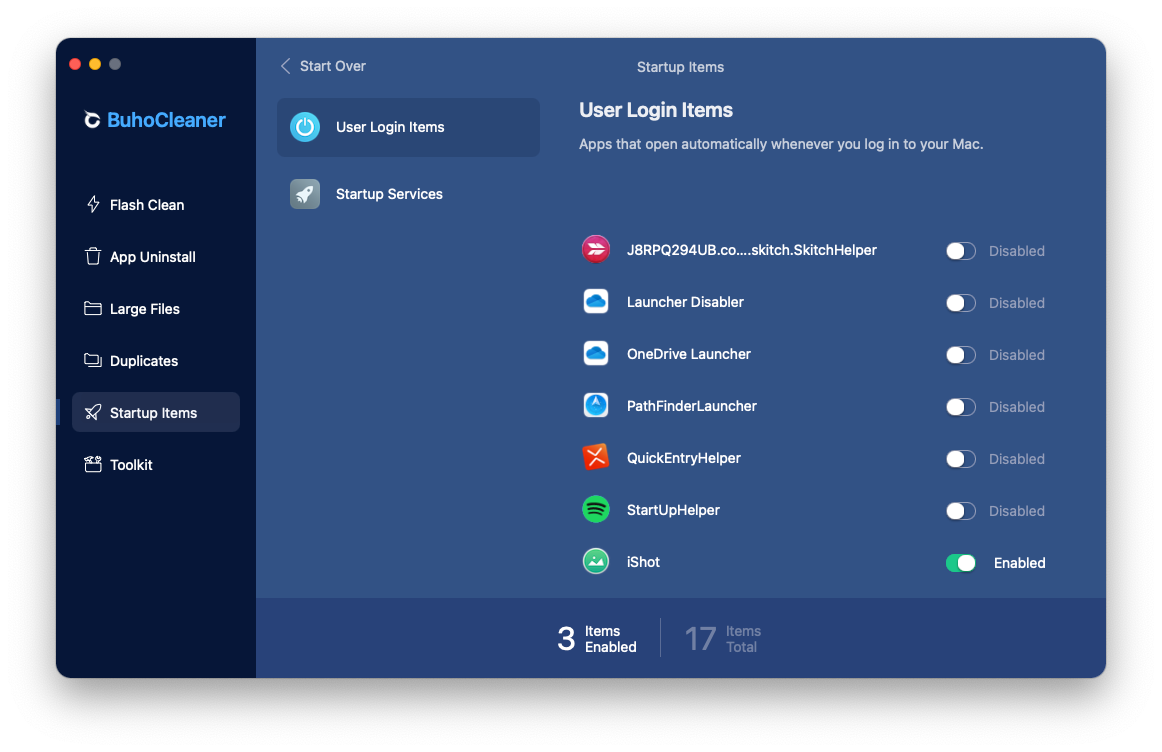Screen dimensions: 1162x752
Task: Click the Startup Services rocket icon
Action: pos(305,194)
